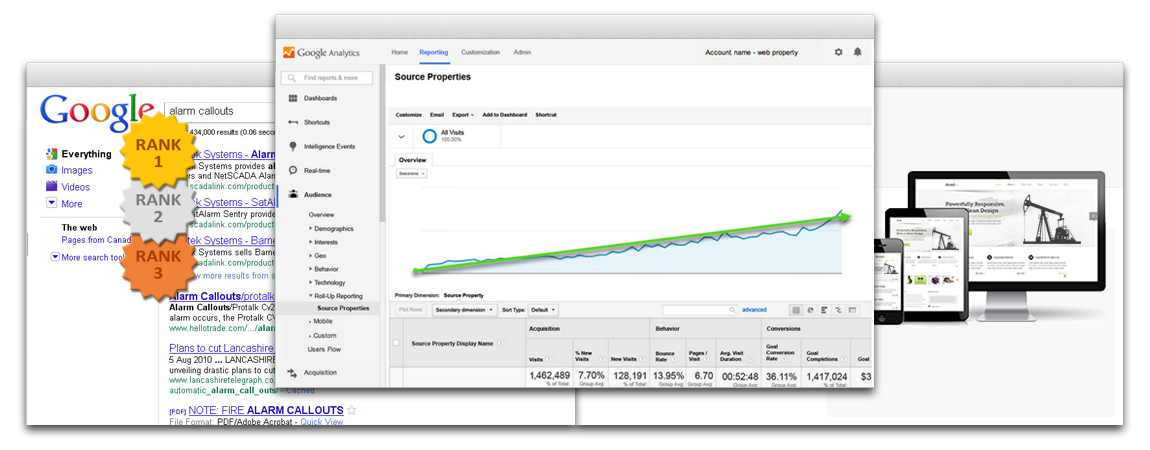This screenshot has width=1150, height=450.
Task: Click the Find reports & more search field
Action: click(329, 77)
